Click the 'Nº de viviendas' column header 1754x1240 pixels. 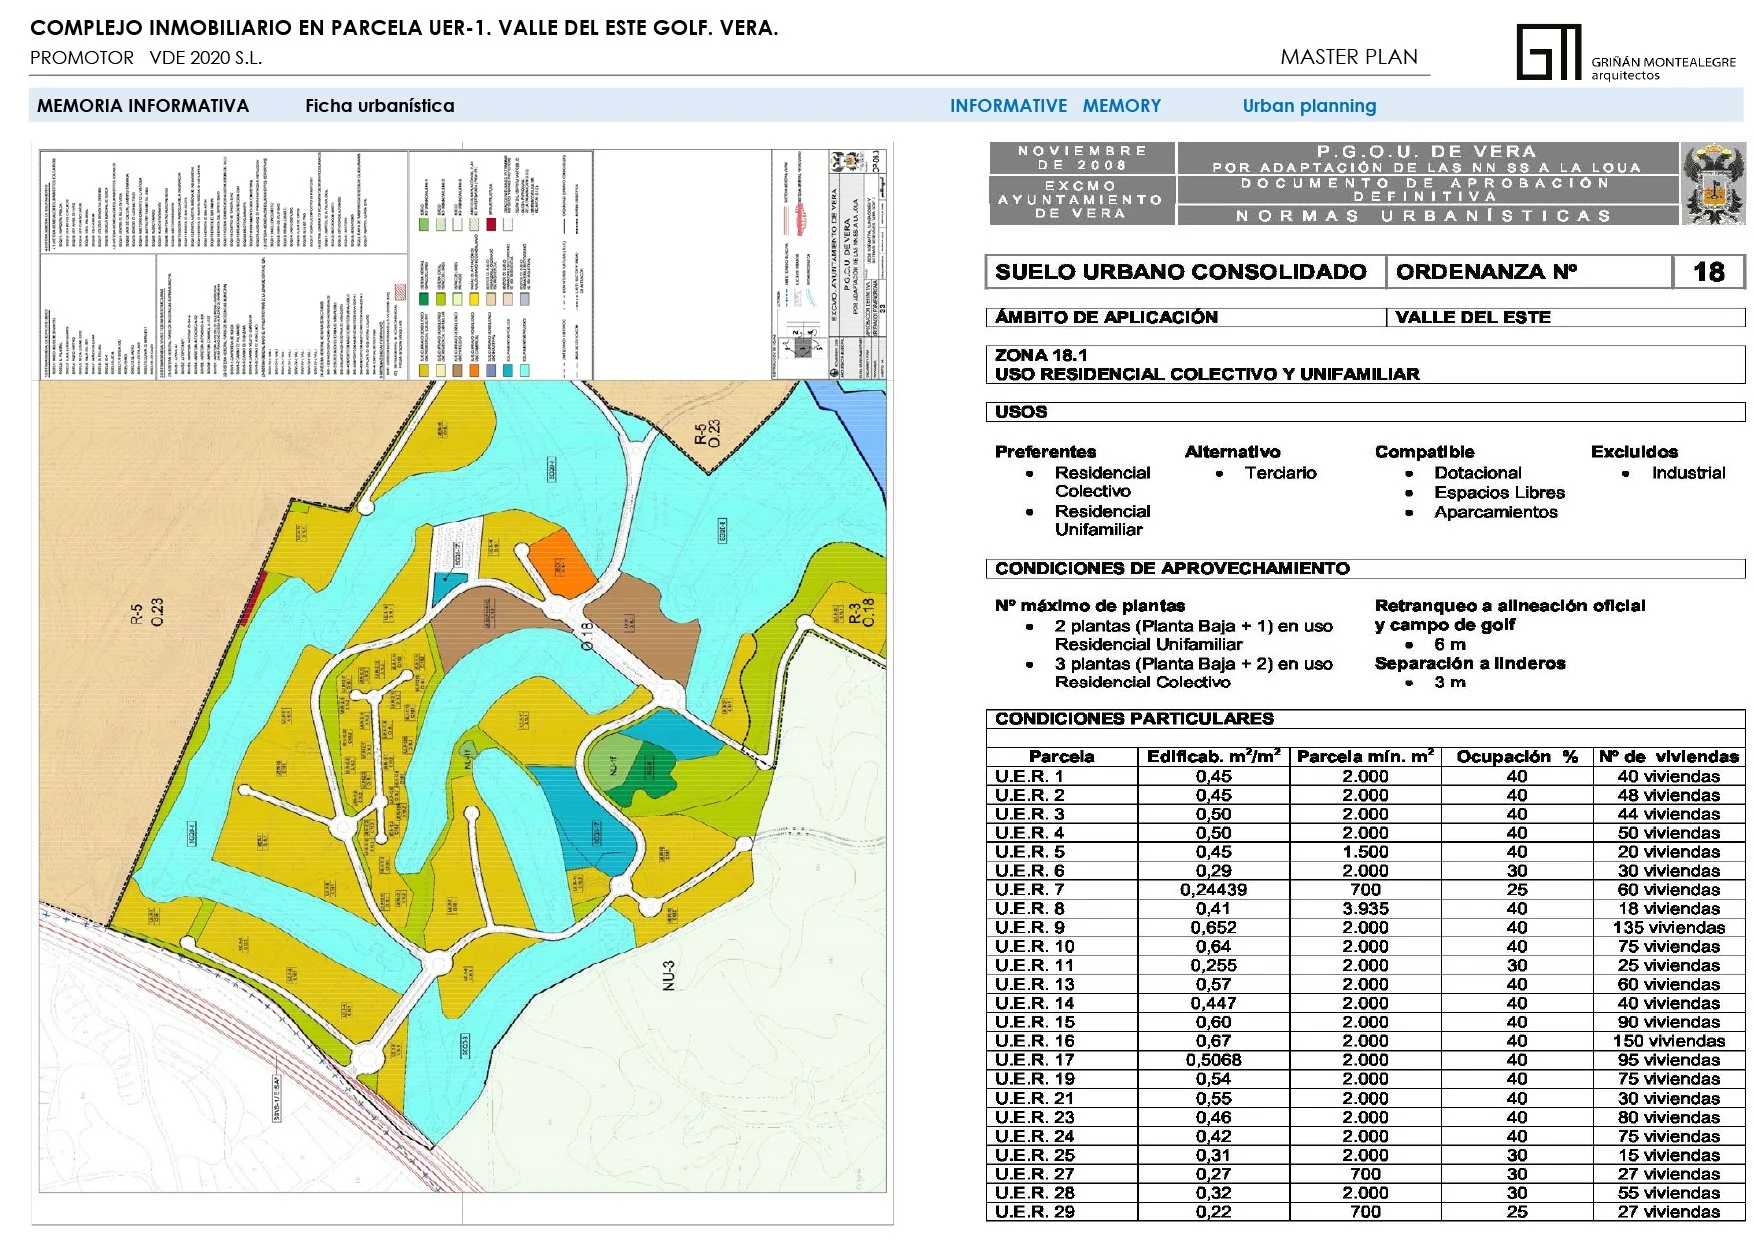coord(1668,757)
